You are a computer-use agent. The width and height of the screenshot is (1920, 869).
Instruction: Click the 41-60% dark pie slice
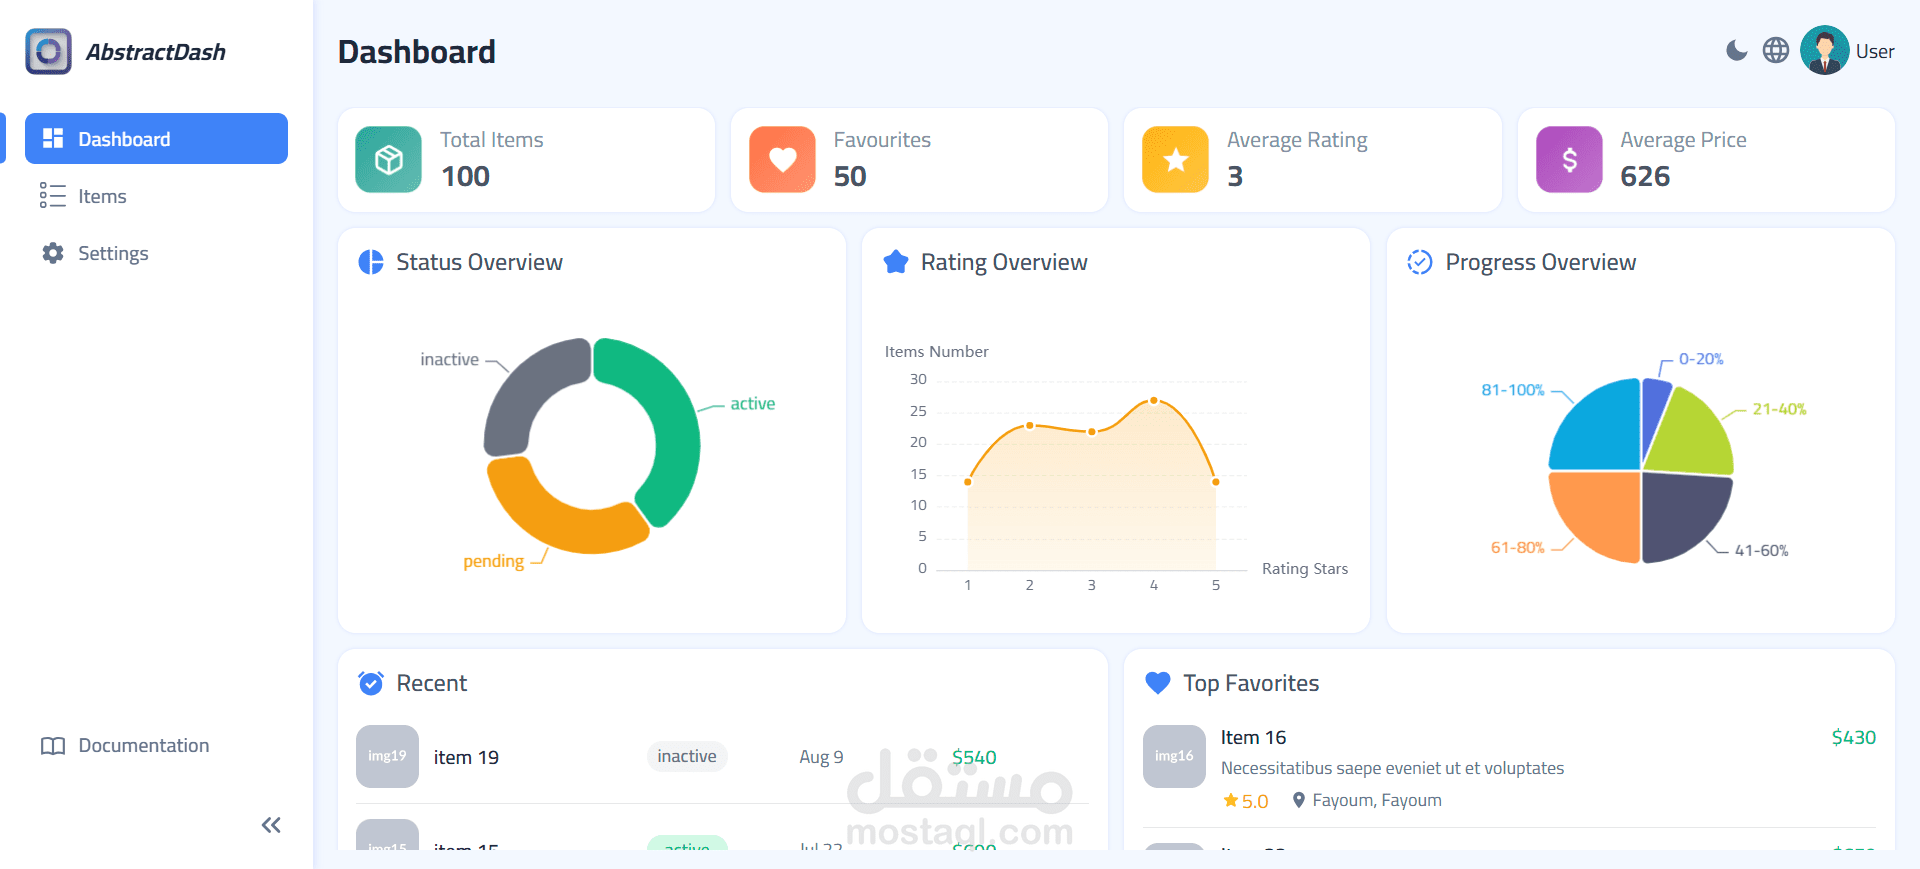(x=1682, y=512)
